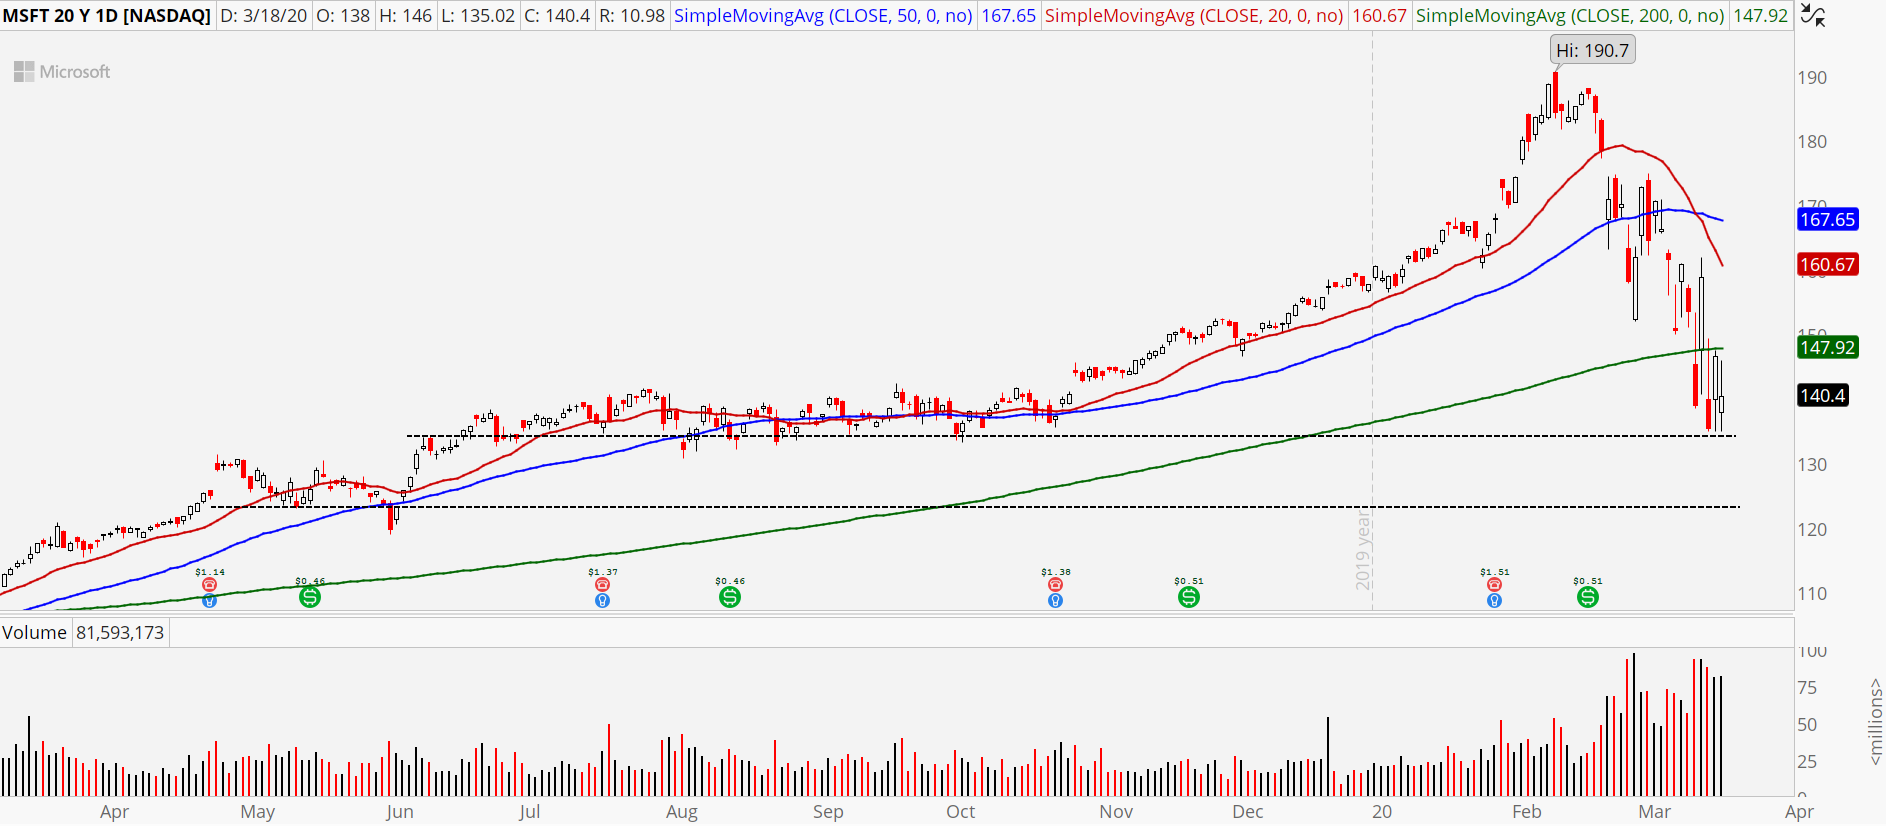This screenshot has height=826, width=1886.
Task: Click the 180 price axis label
Action: (1812, 141)
